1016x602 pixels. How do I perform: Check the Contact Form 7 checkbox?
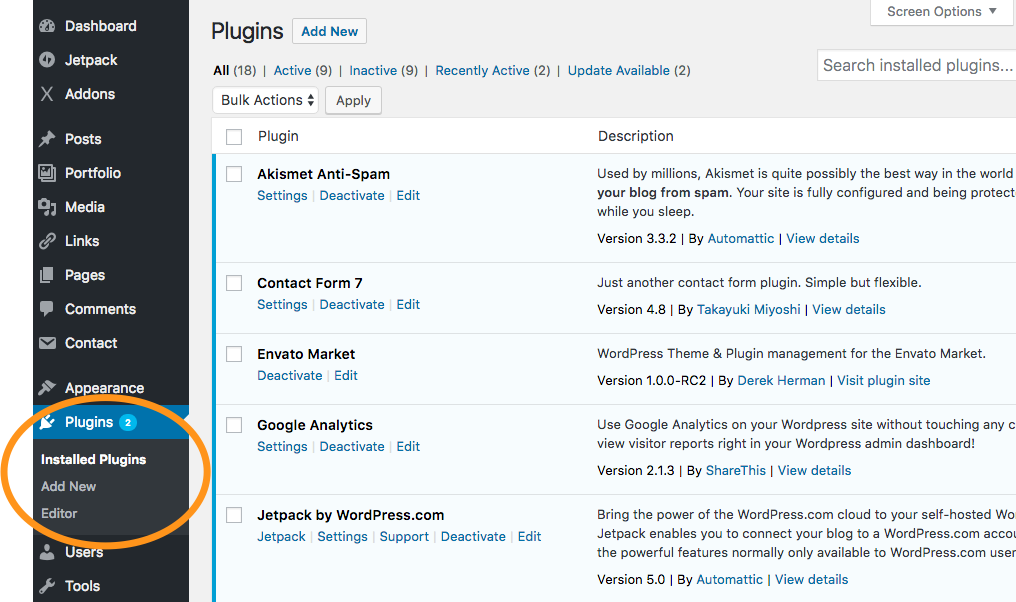click(234, 283)
